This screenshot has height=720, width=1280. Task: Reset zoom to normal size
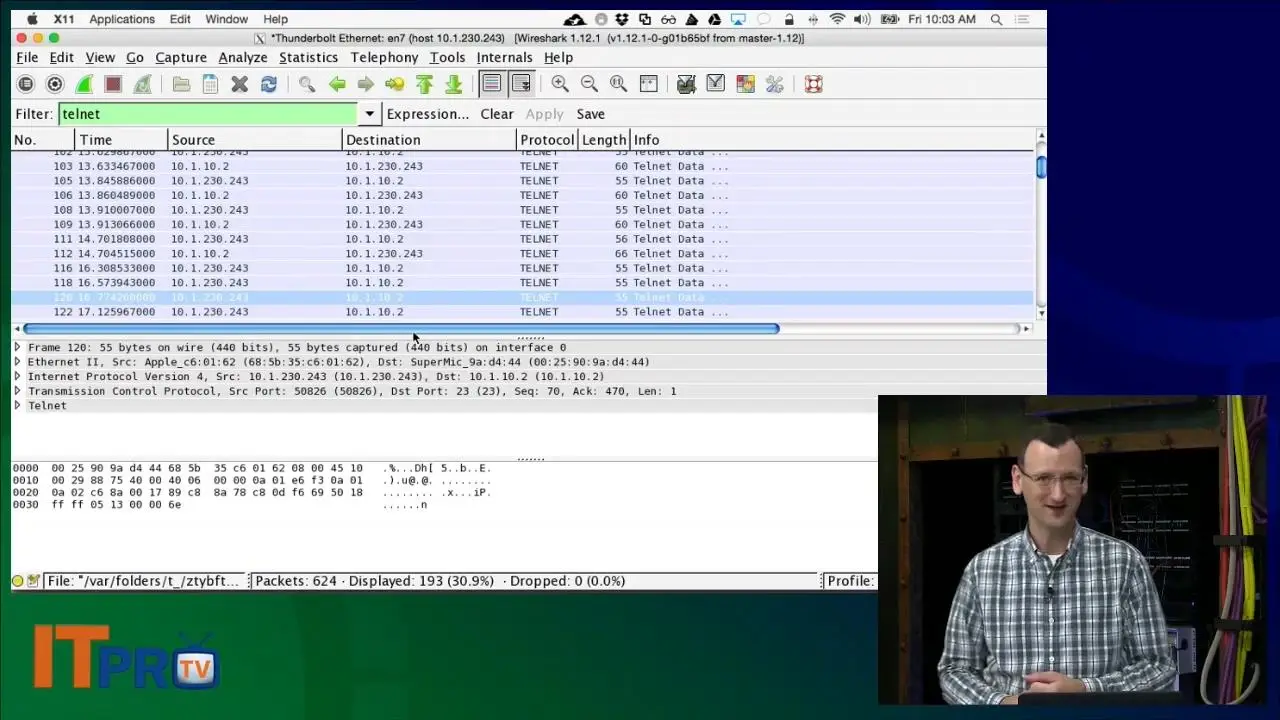point(619,84)
